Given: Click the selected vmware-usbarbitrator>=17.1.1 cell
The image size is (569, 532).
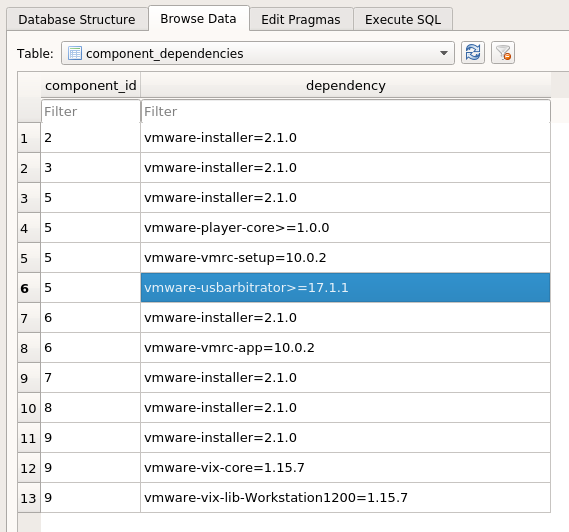Looking at the screenshot, I should point(345,288).
